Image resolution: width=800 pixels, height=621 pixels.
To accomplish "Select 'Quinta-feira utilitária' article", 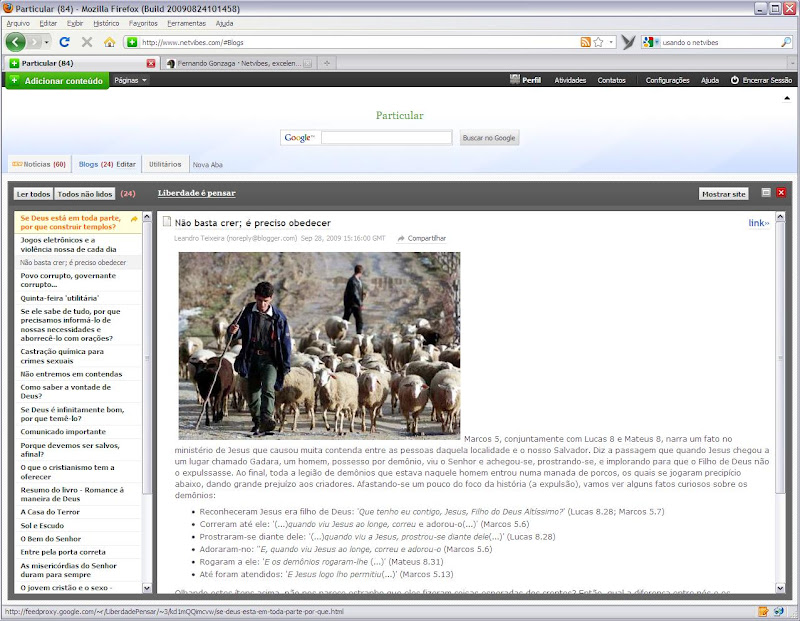I will click(78, 298).
